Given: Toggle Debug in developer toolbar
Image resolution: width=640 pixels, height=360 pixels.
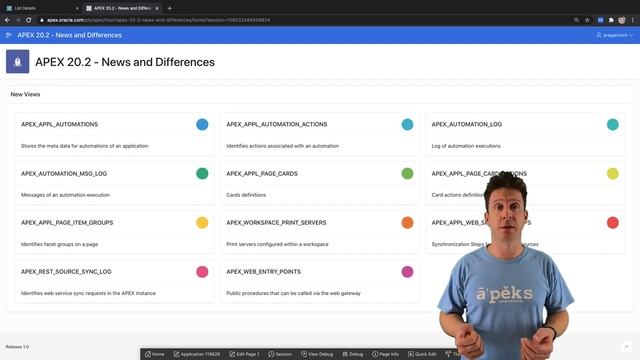Looking at the screenshot, I should [353, 354].
